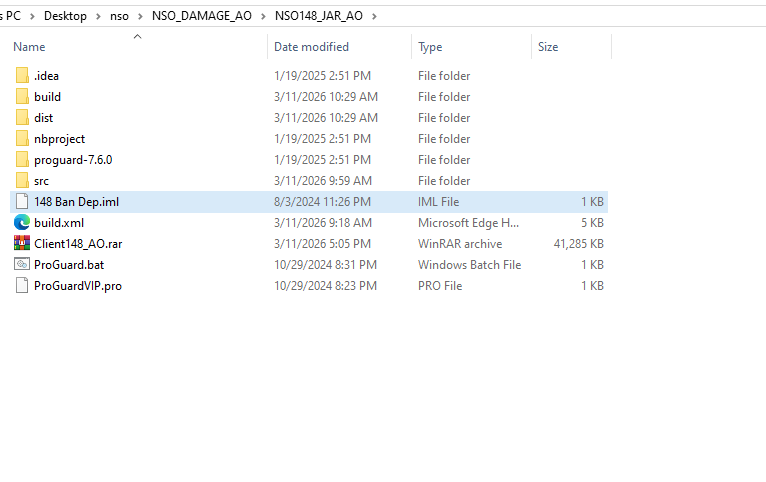Sort files by Type column header
The width and height of the screenshot is (766, 482).
tap(430, 47)
